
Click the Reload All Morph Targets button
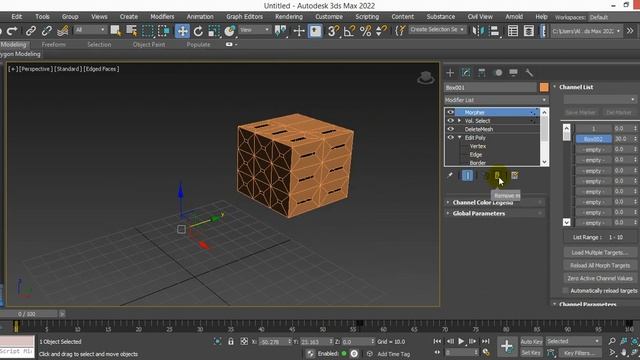(x=600, y=265)
